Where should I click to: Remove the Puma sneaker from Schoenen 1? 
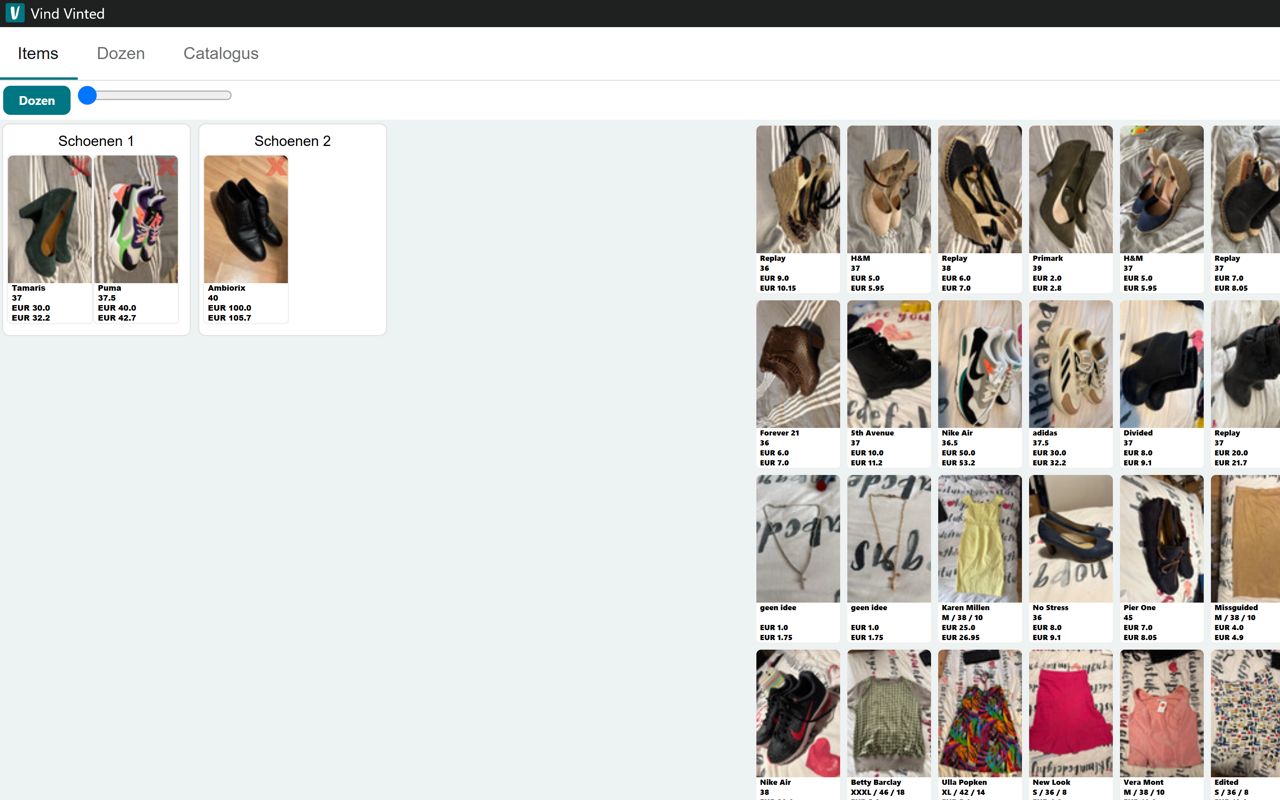[x=166, y=168]
